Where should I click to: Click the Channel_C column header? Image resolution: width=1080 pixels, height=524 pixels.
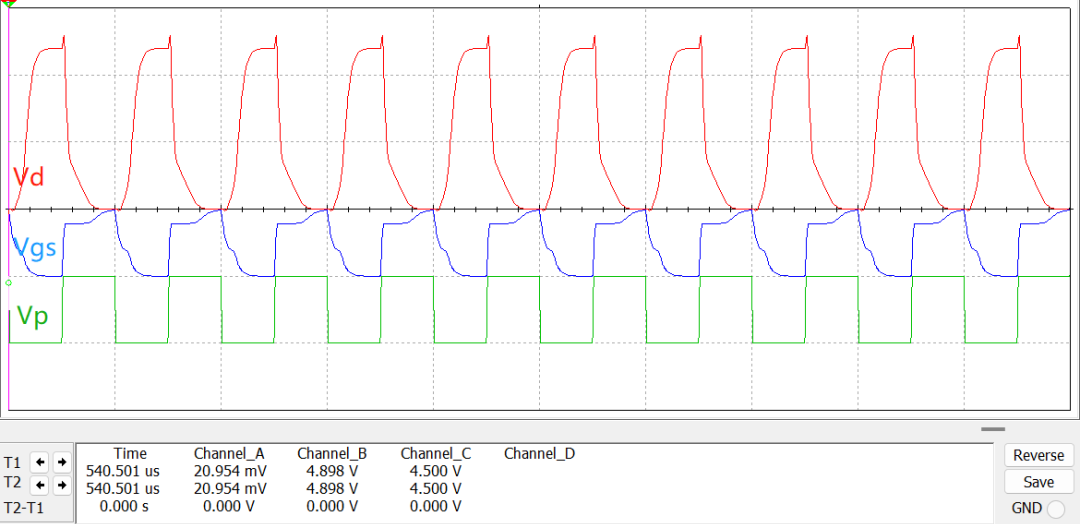click(x=436, y=454)
